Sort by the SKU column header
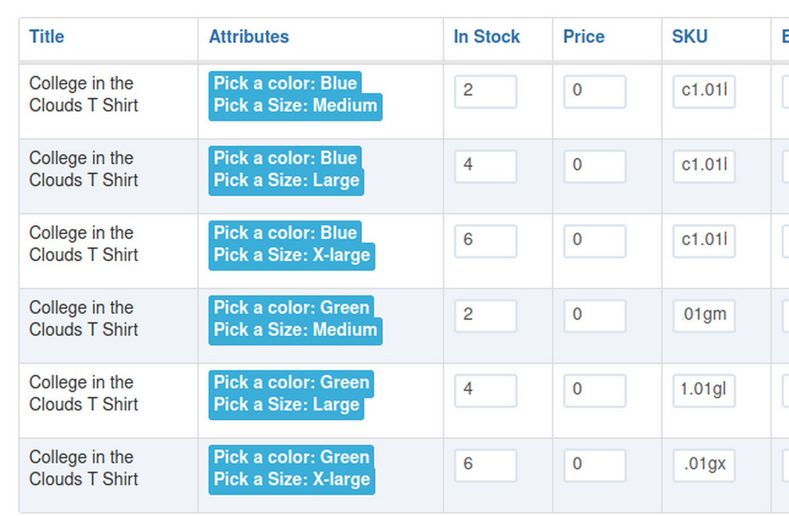The height and width of the screenshot is (516, 789). pos(690,37)
